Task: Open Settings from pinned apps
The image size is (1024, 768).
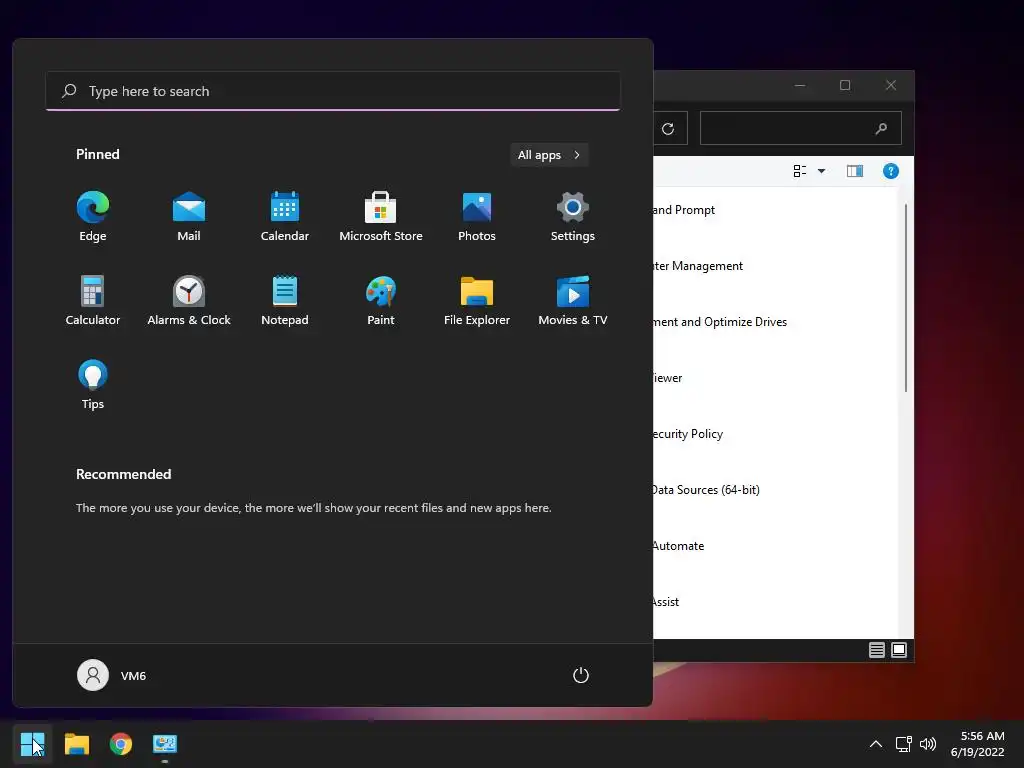Action: (x=573, y=217)
